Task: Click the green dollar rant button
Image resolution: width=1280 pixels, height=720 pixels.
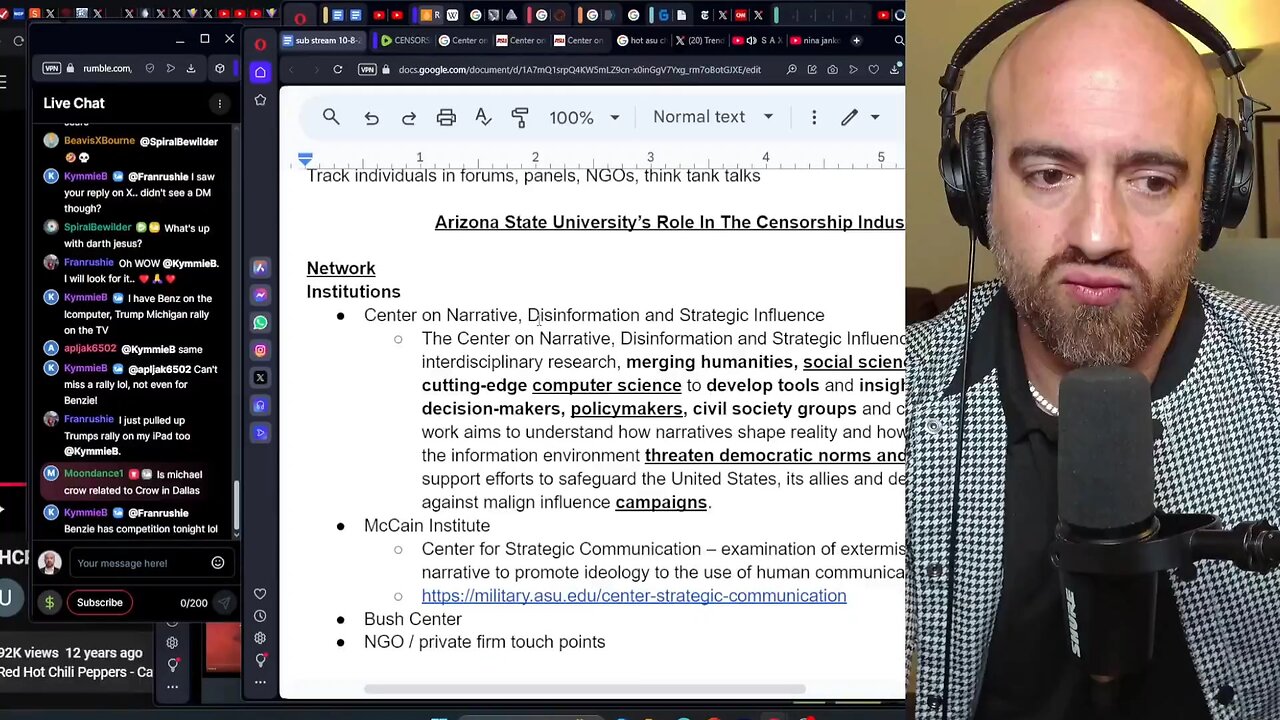Action: click(x=49, y=602)
